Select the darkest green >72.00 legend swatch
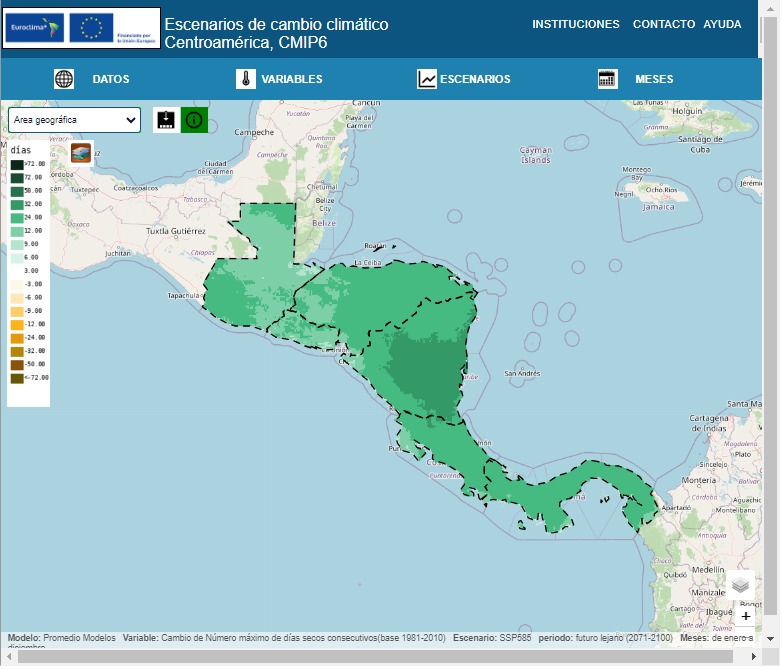The width and height of the screenshot is (782, 670). (17, 164)
